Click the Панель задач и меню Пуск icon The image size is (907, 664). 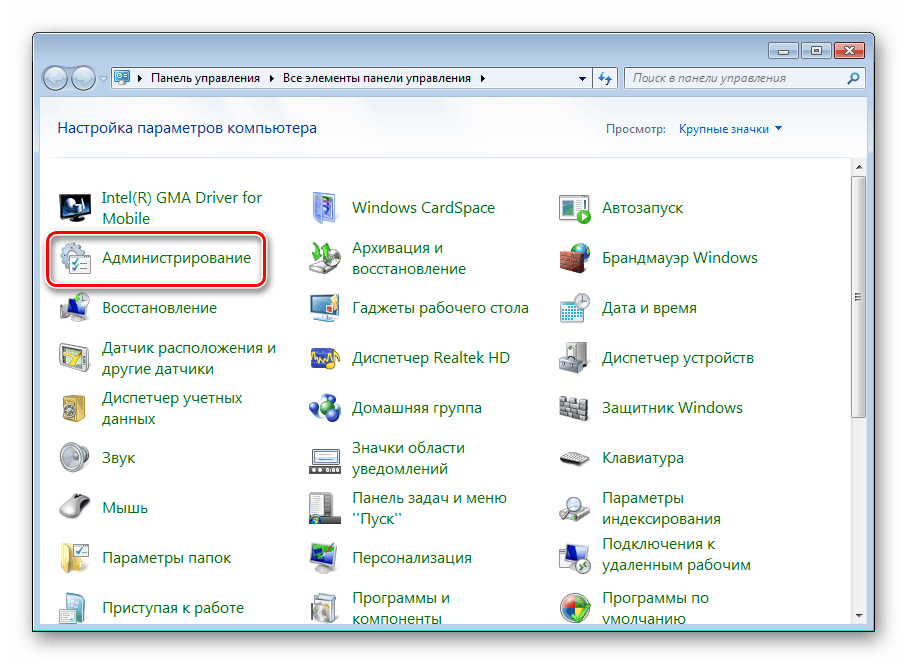pos(325,508)
